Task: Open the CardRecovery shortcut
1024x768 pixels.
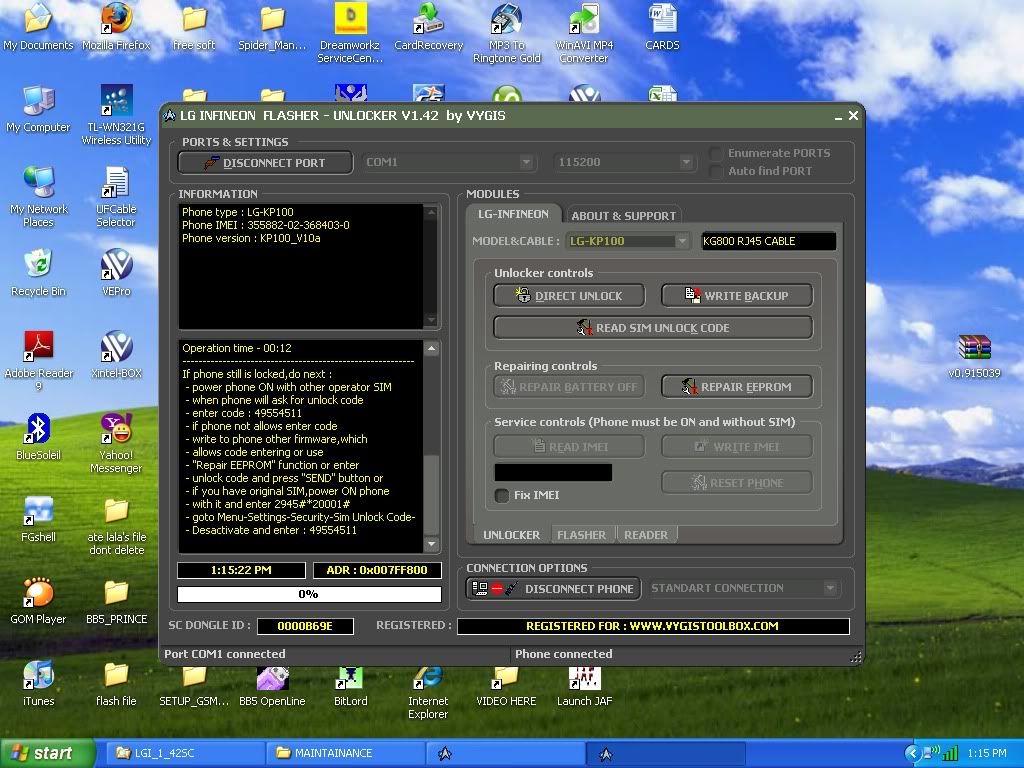Action: pos(428,26)
